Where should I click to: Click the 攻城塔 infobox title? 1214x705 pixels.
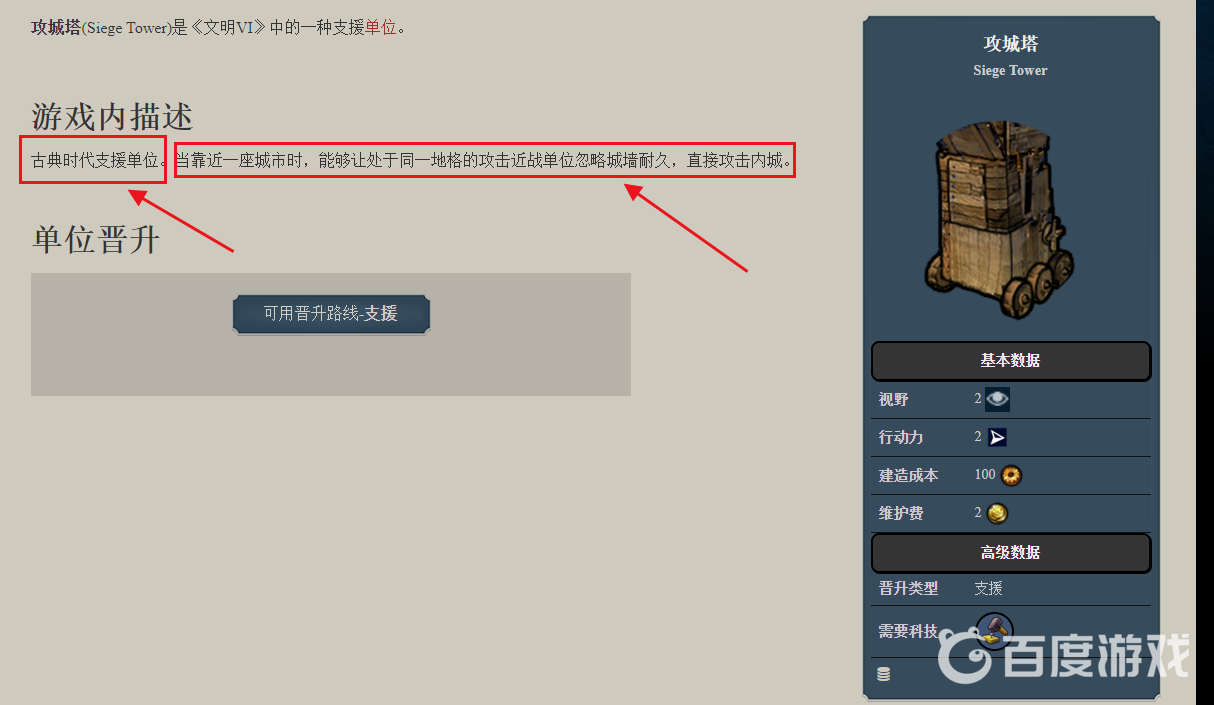coord(1011,44)
